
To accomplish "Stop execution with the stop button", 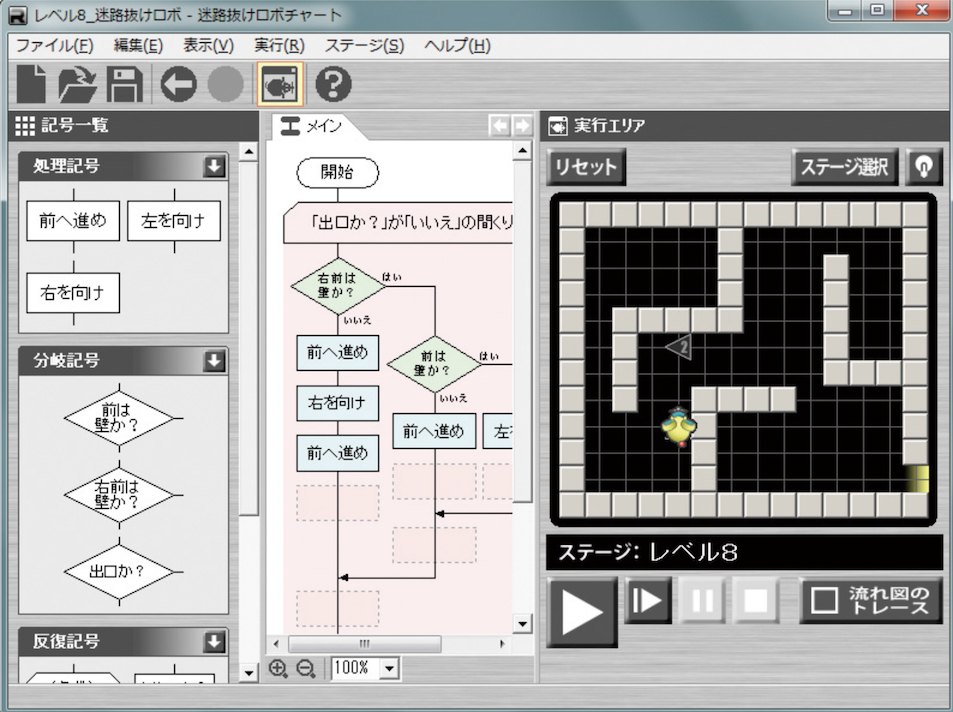I will click(x=755, y=601).
